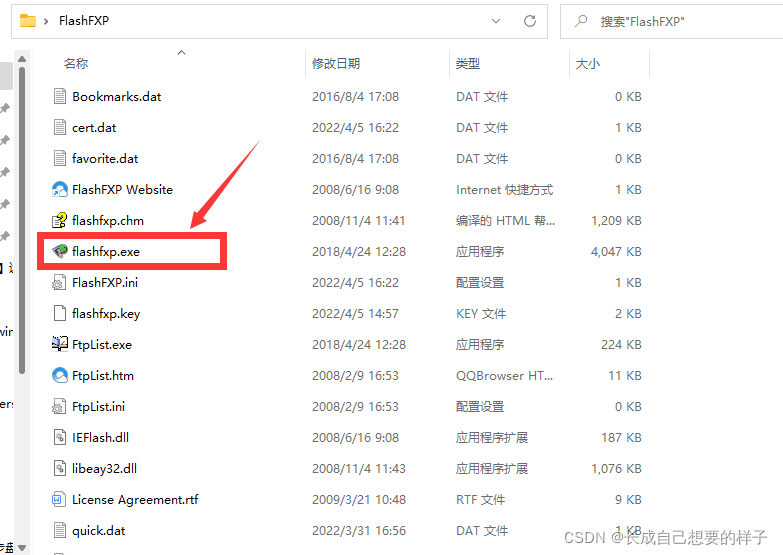This screenshot has height=555, width=783.
Task: Select the Bookmarks.dat file name
Action: (117, 96)
